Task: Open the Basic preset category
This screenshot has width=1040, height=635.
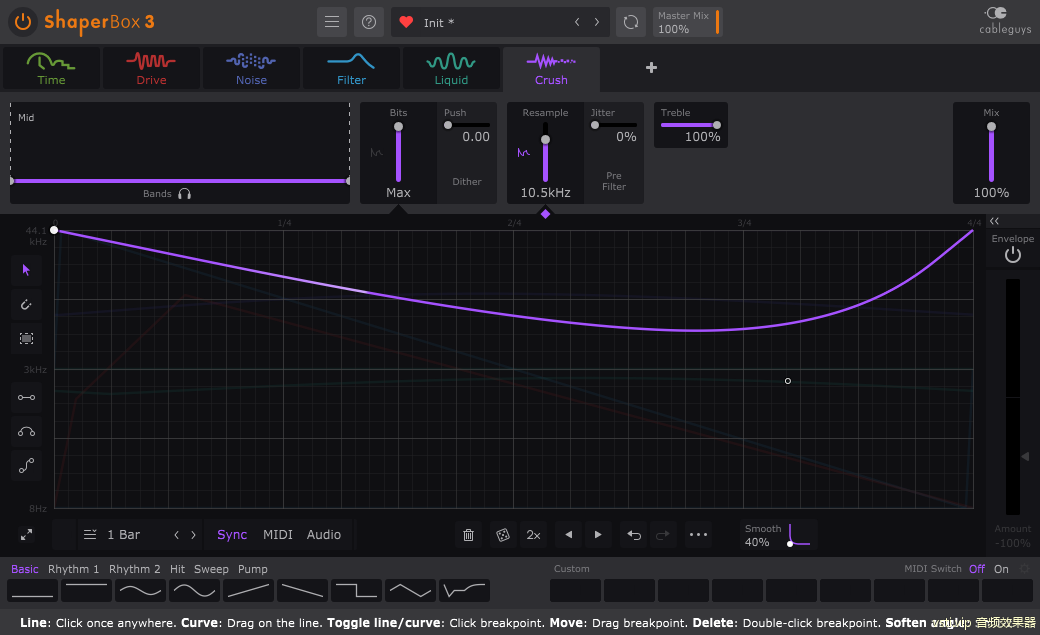Action: (x=25, y=569)
